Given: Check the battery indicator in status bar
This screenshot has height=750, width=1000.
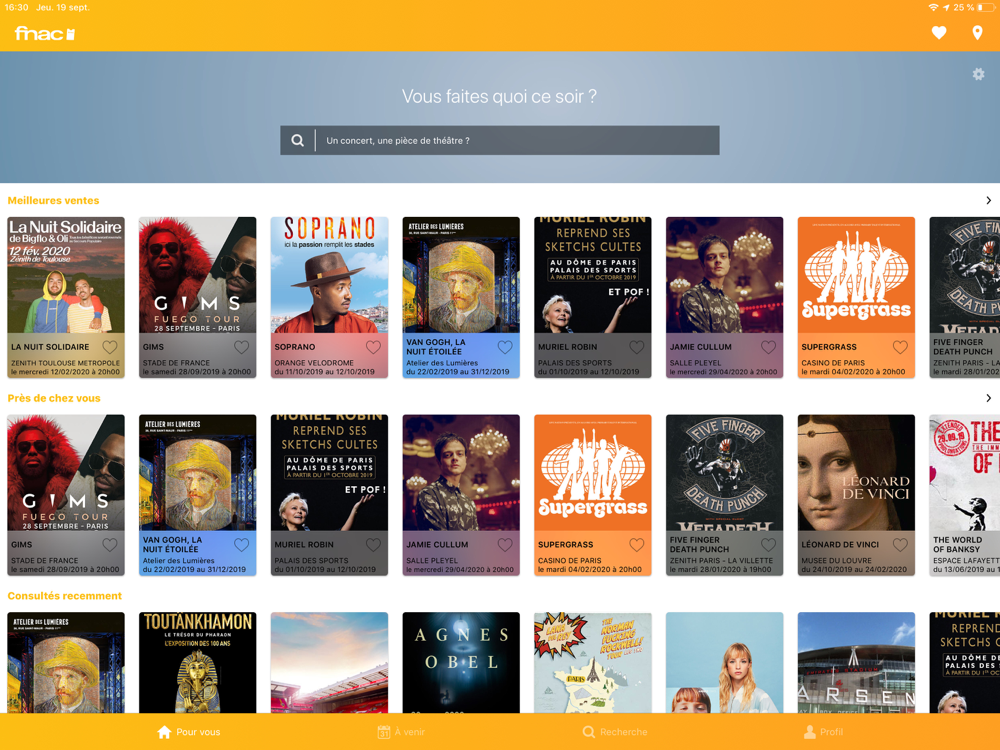Looking at the screenshot, I should coord(987,8).
